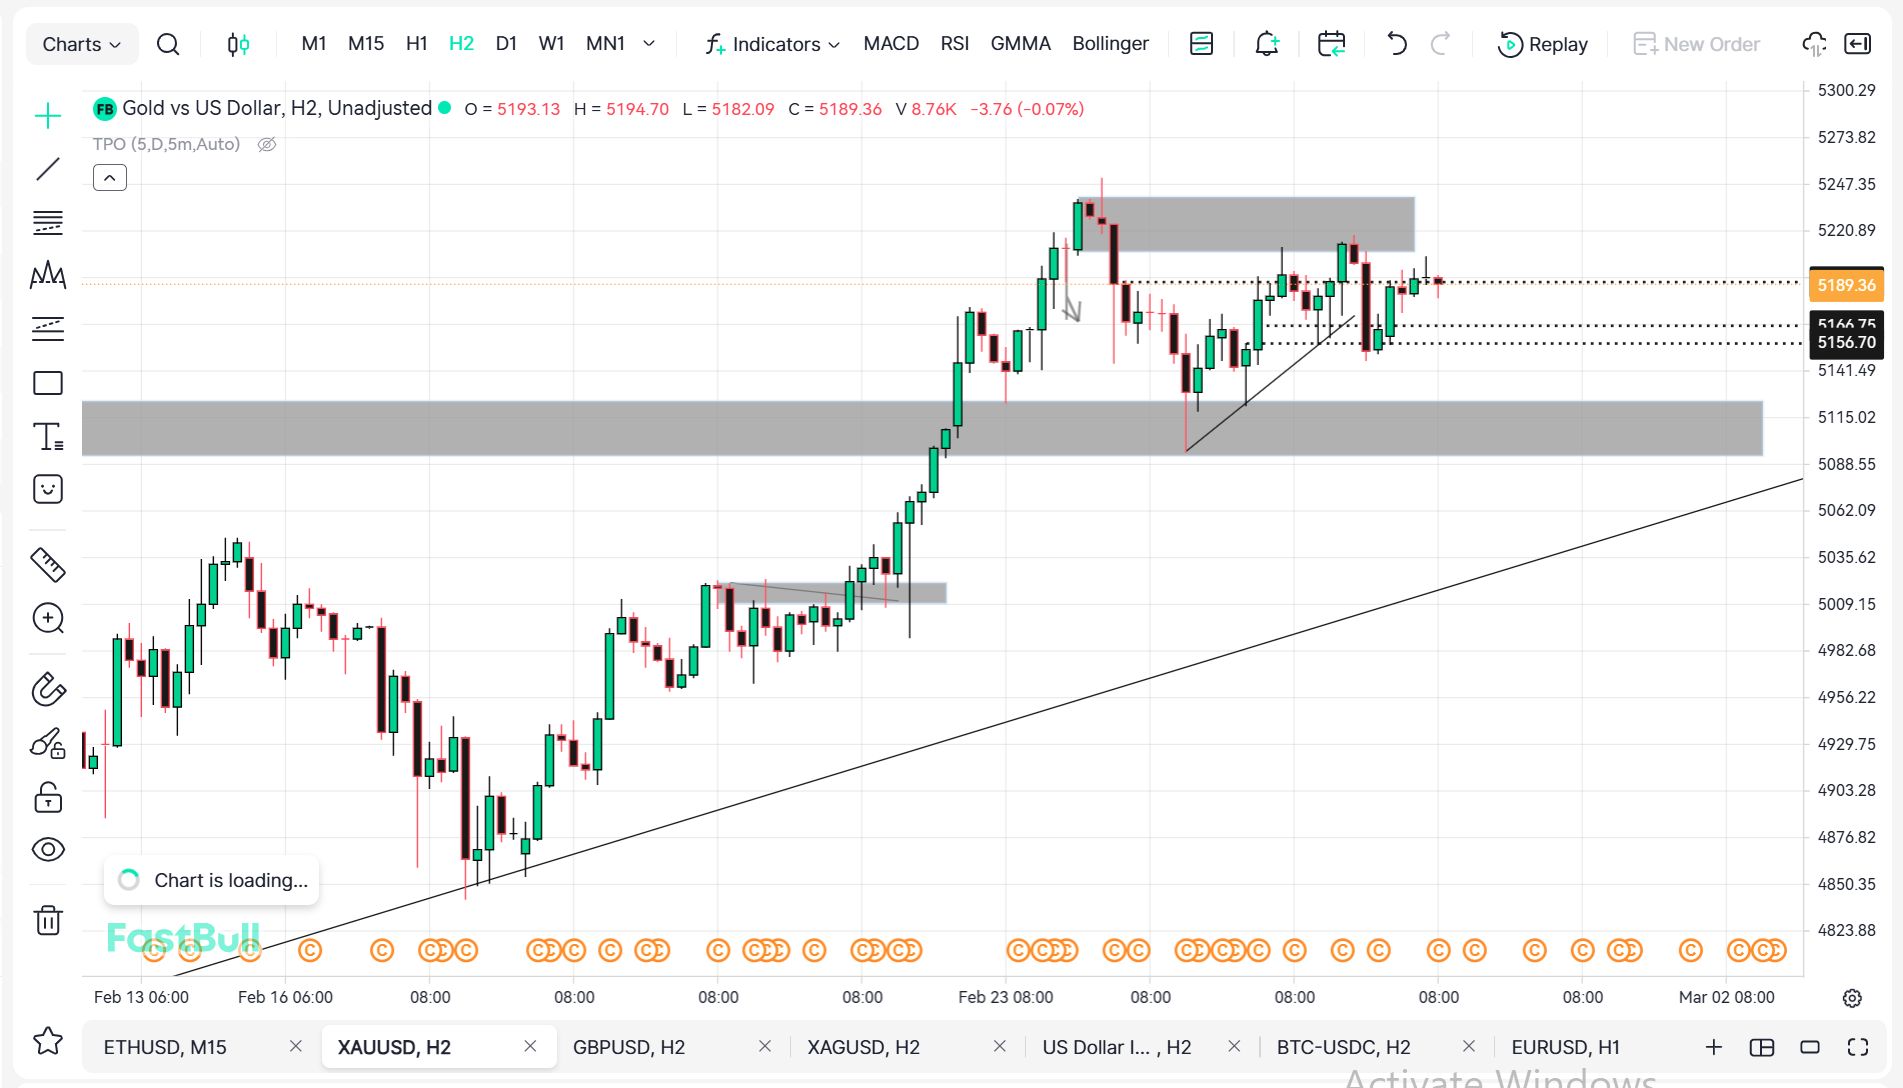
Task: Select the rectangle shape tool
Action: point(48,383)
